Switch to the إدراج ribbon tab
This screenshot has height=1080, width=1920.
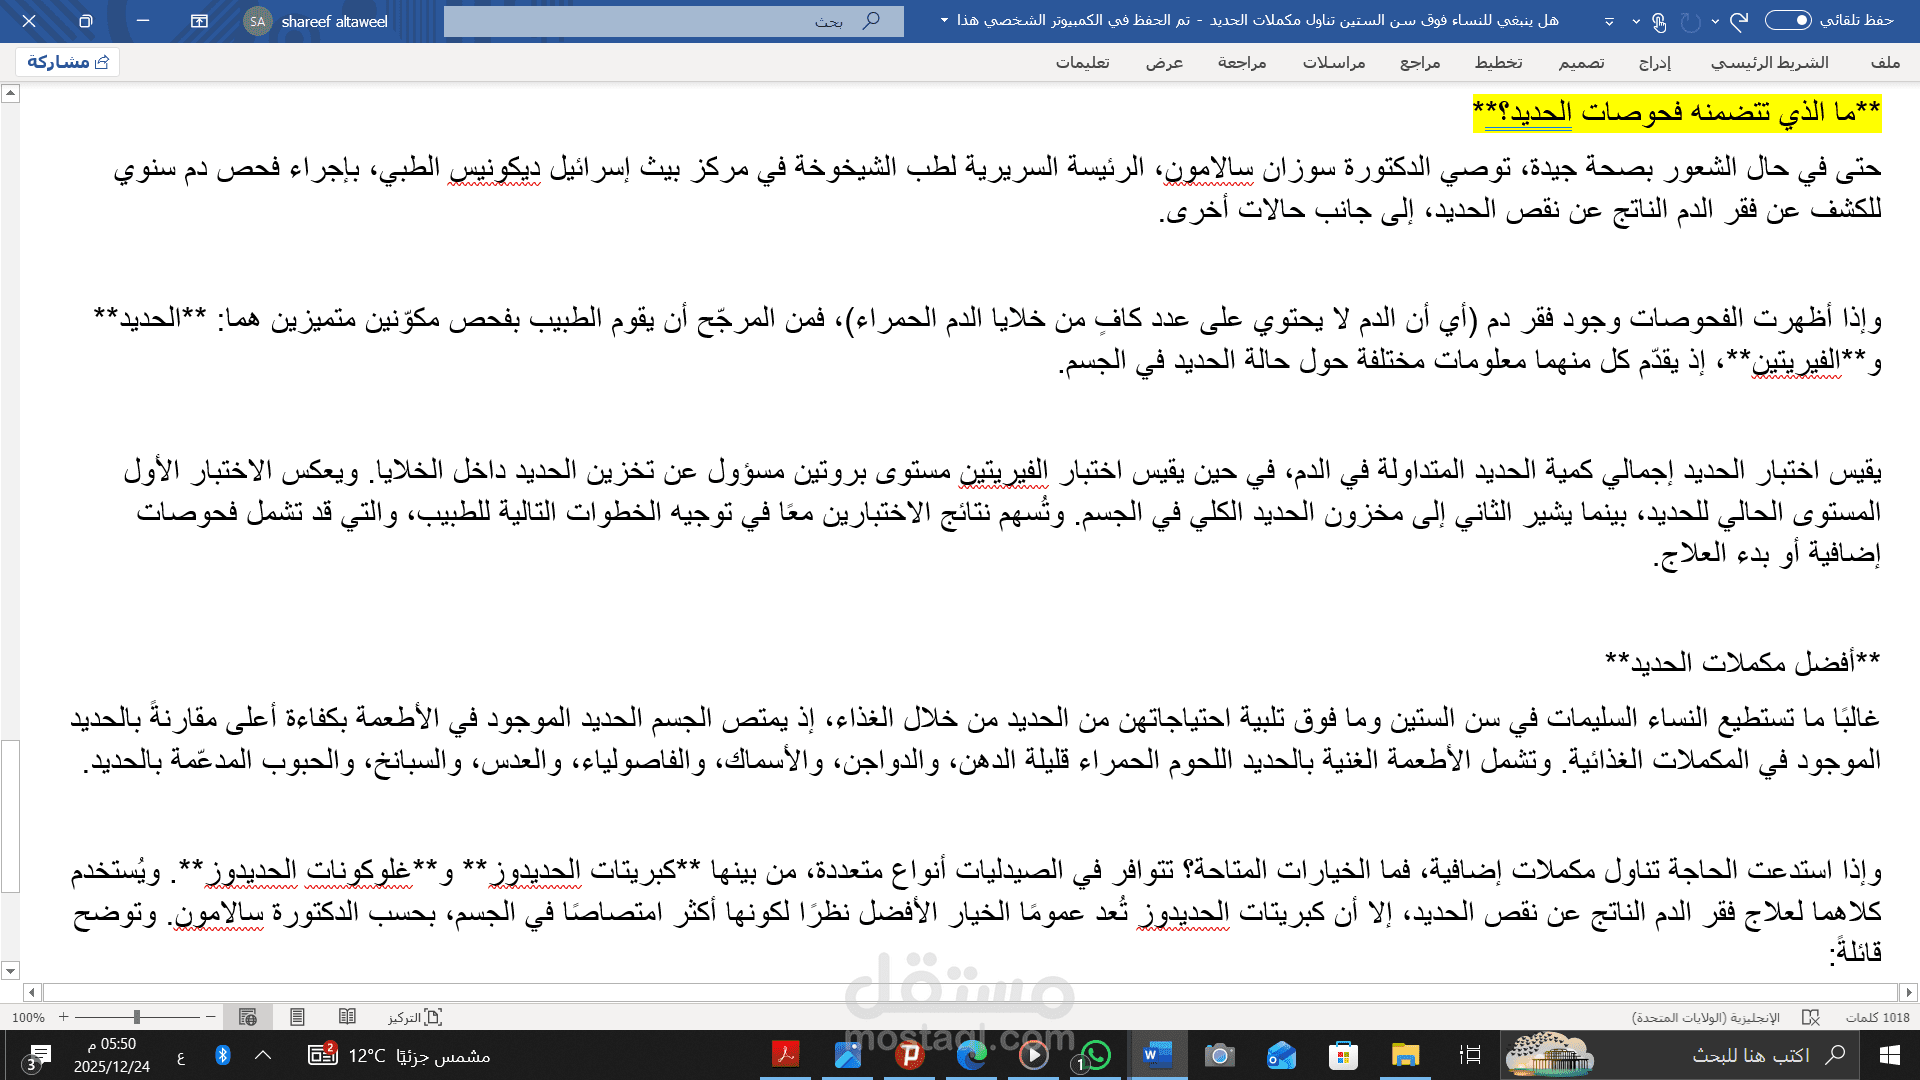point(1655,62)
